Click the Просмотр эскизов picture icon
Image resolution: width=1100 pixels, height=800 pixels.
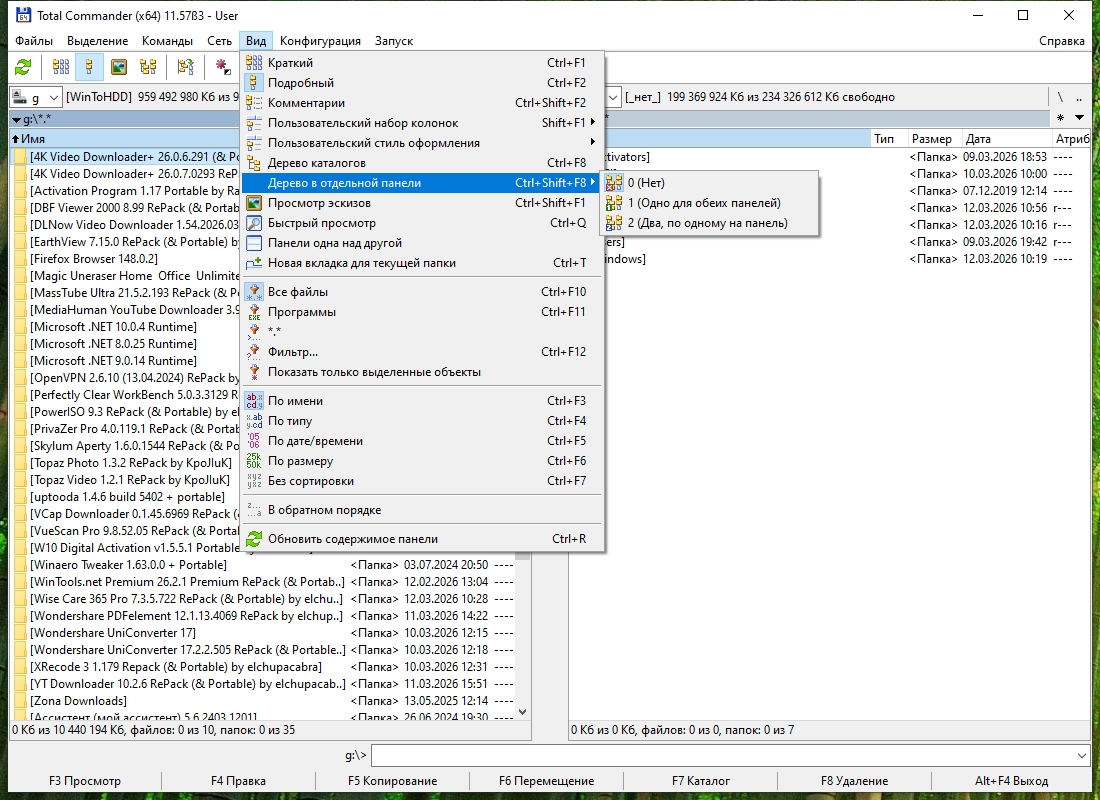pos(254,203)
